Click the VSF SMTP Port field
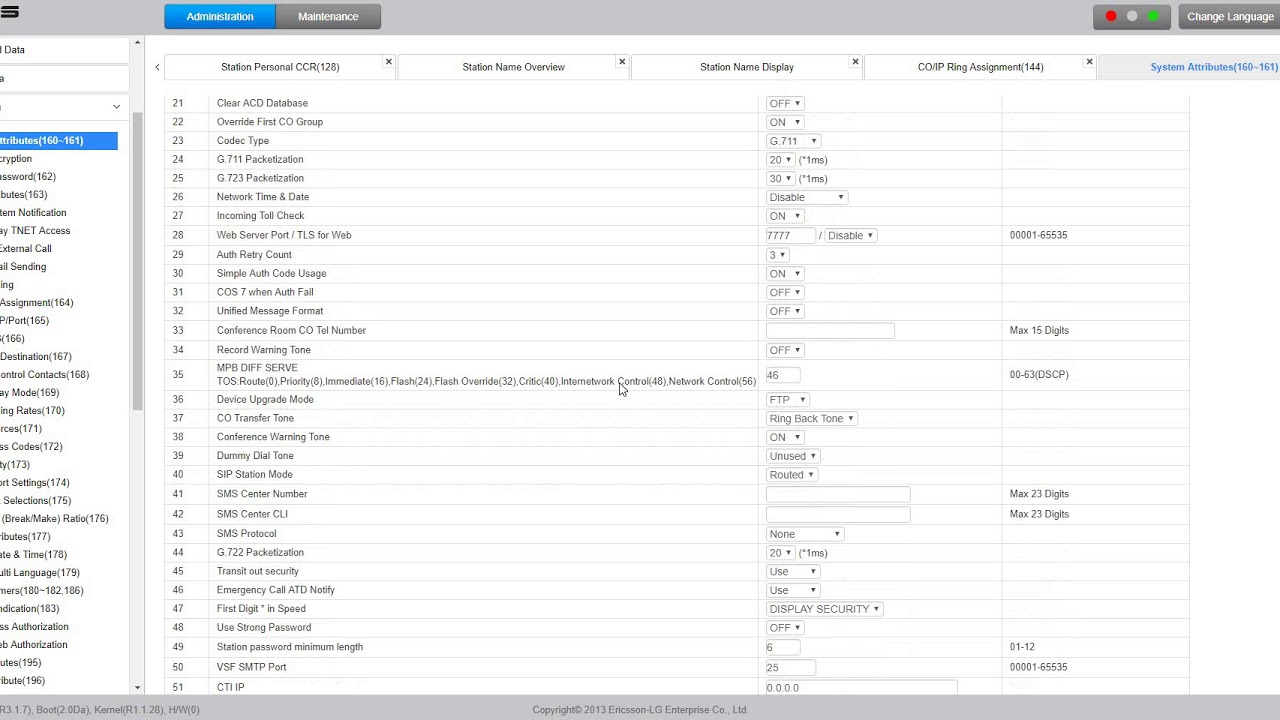This screenshot has width=1280, height=720. point(791,667)
